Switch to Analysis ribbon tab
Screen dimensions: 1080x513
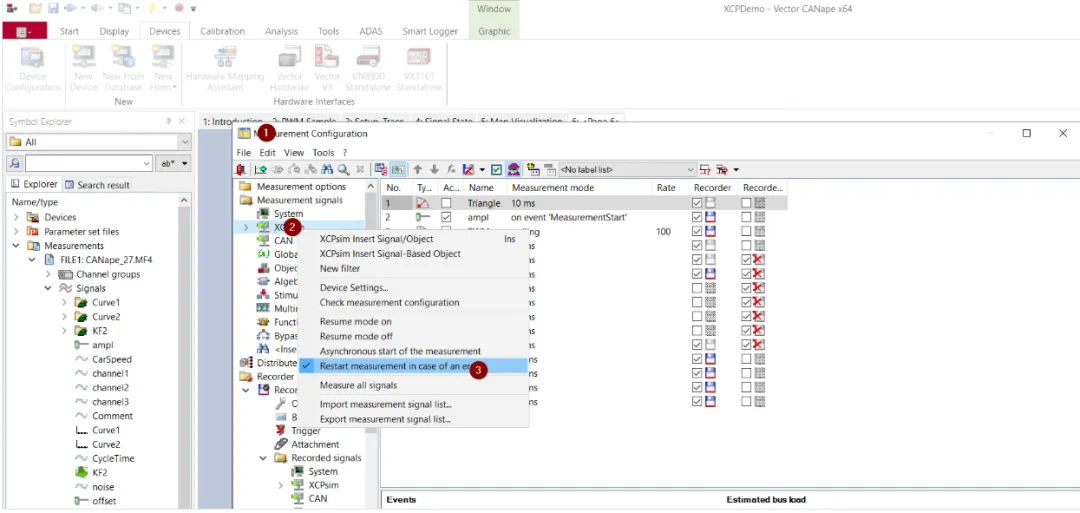coord(281,31)
